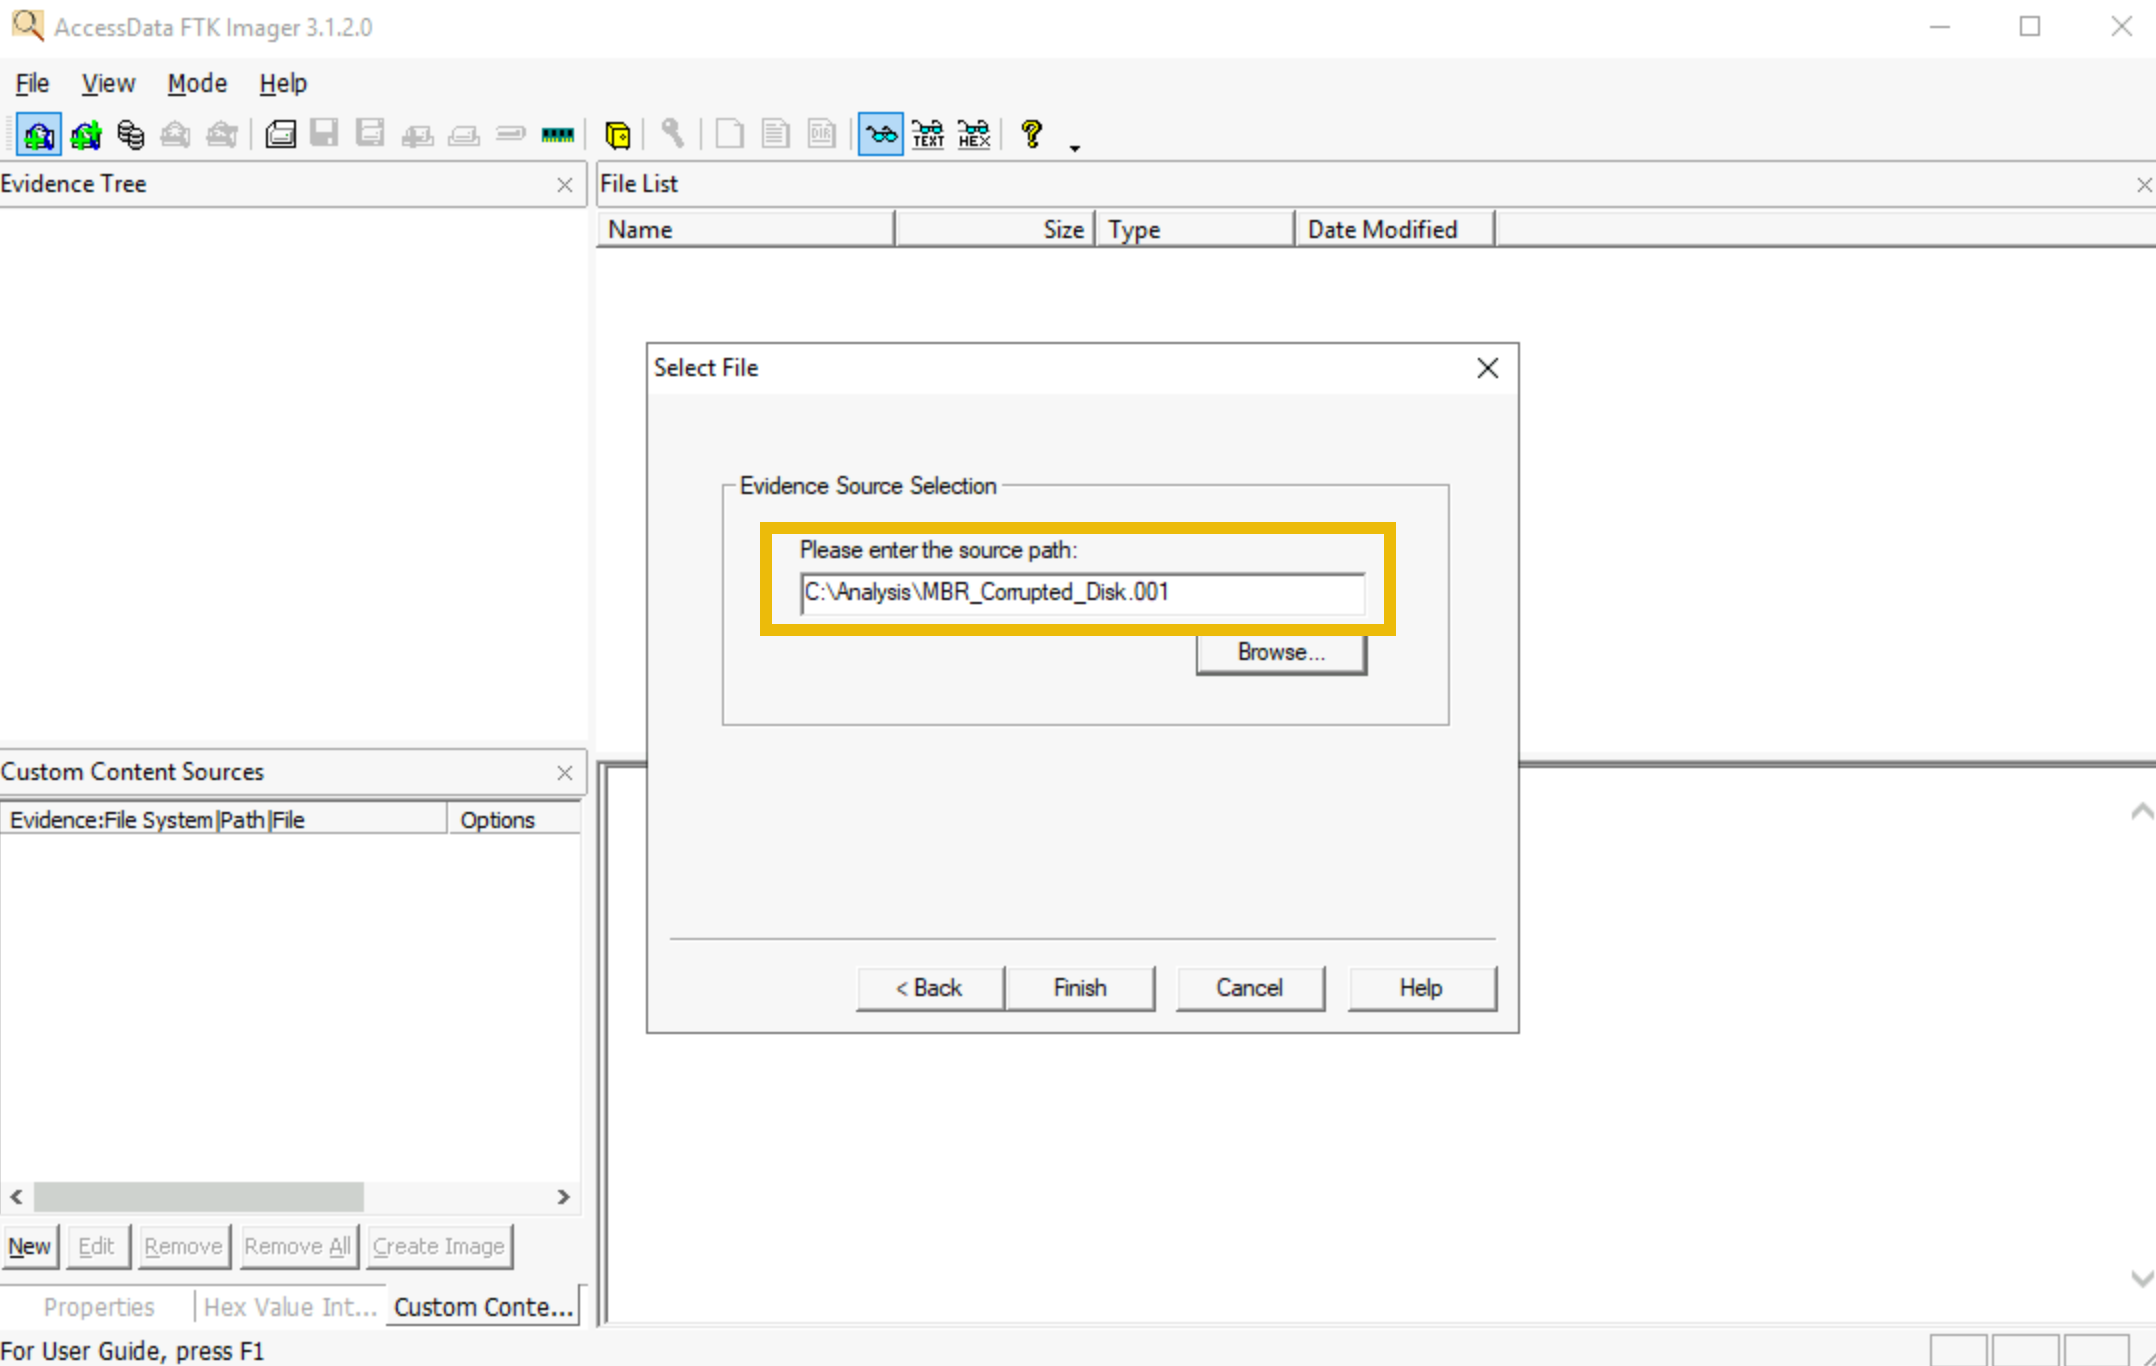Image resolution: width=2156 pixels, height=1366 pixels.
Task: Click the Edit button in Custom Content Sources
Action: [97, 1247]
